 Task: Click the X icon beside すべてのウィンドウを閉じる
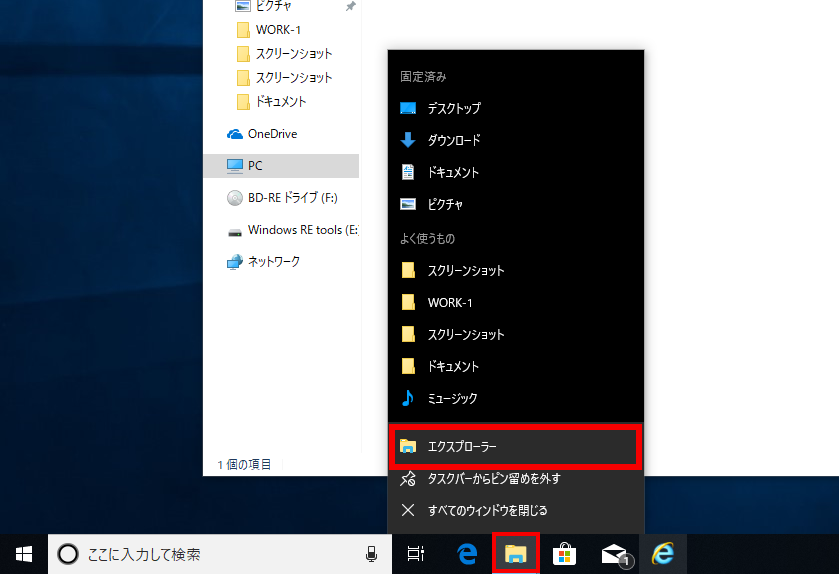tap(408, 510)
